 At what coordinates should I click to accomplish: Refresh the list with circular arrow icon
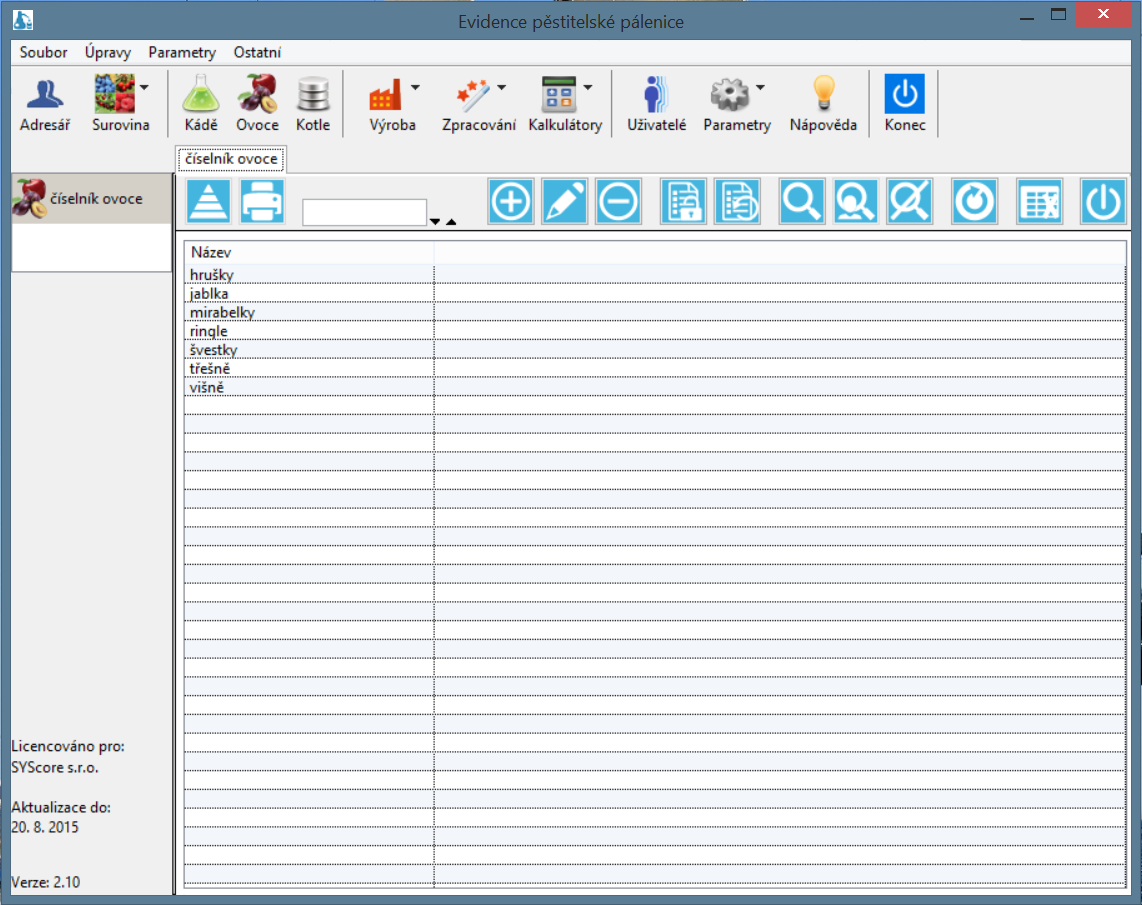tap(975, 202)
